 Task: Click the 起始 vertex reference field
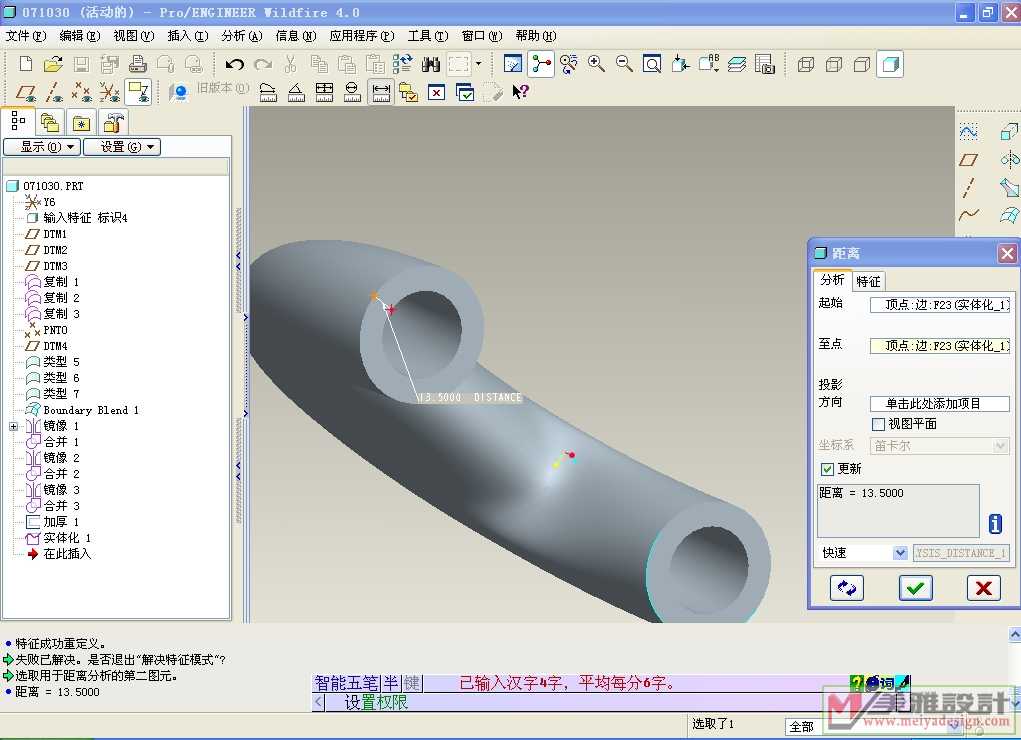point(940,304)
